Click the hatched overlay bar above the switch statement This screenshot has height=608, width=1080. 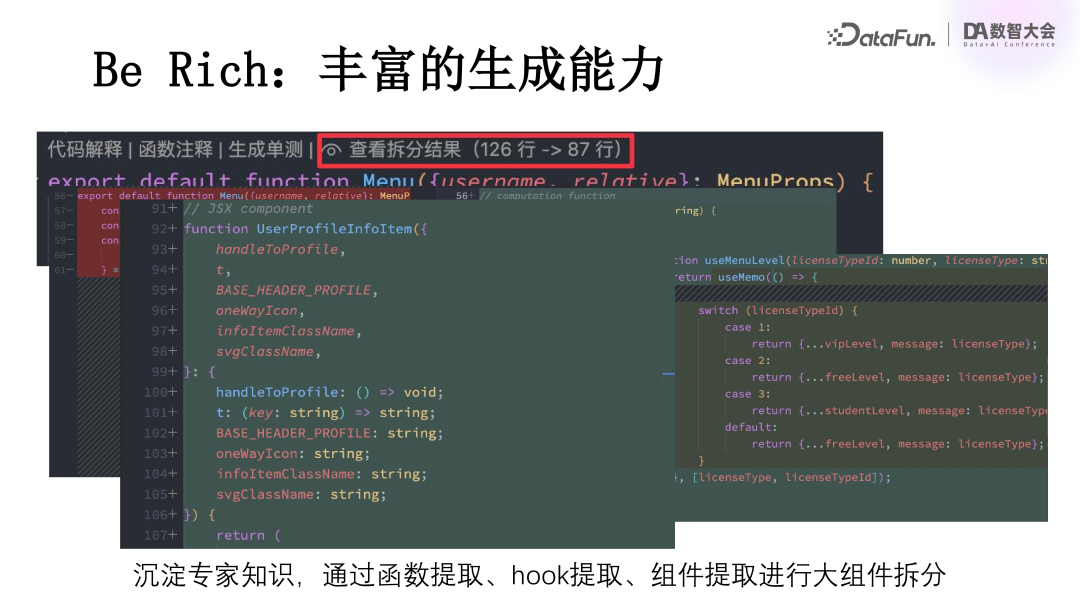tap(860, 293)
